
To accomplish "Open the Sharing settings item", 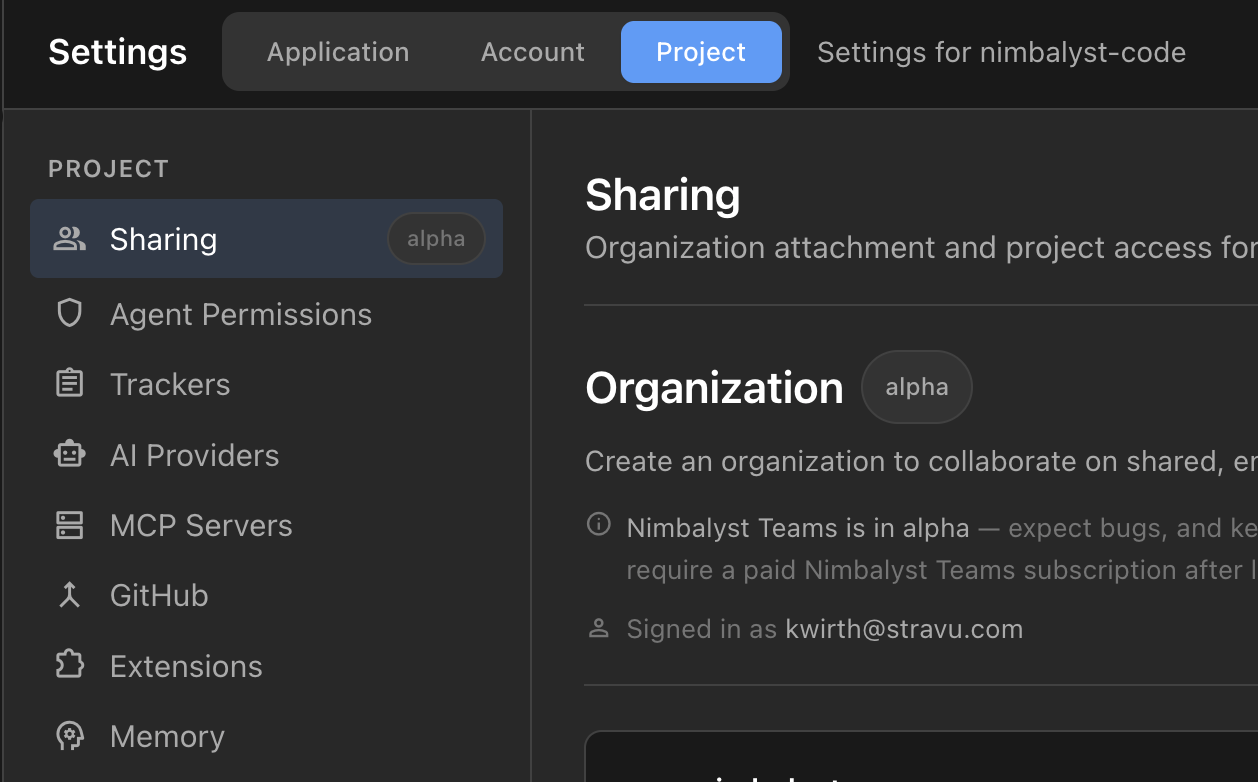I will point(266,239).
